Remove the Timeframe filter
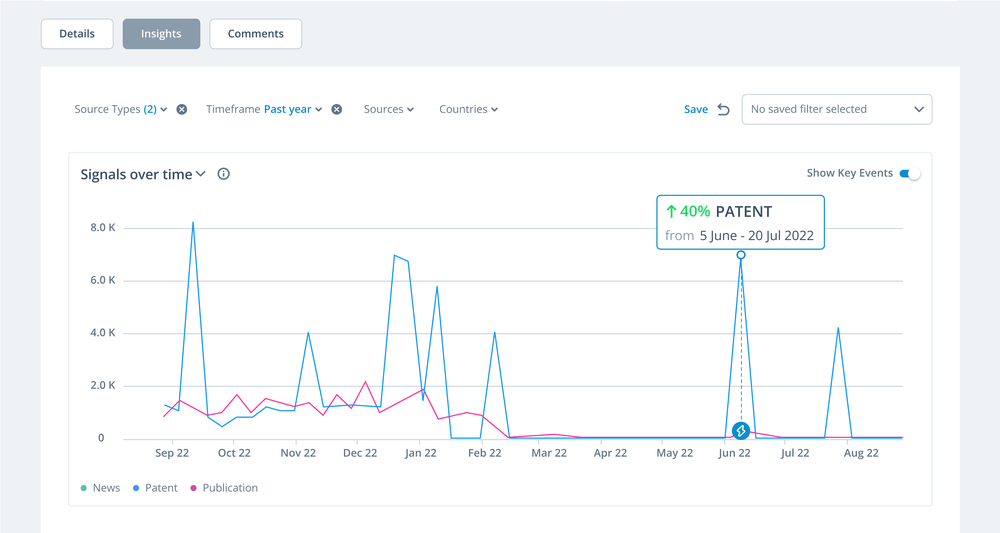 pyautogui.click(x=337, y=109)
